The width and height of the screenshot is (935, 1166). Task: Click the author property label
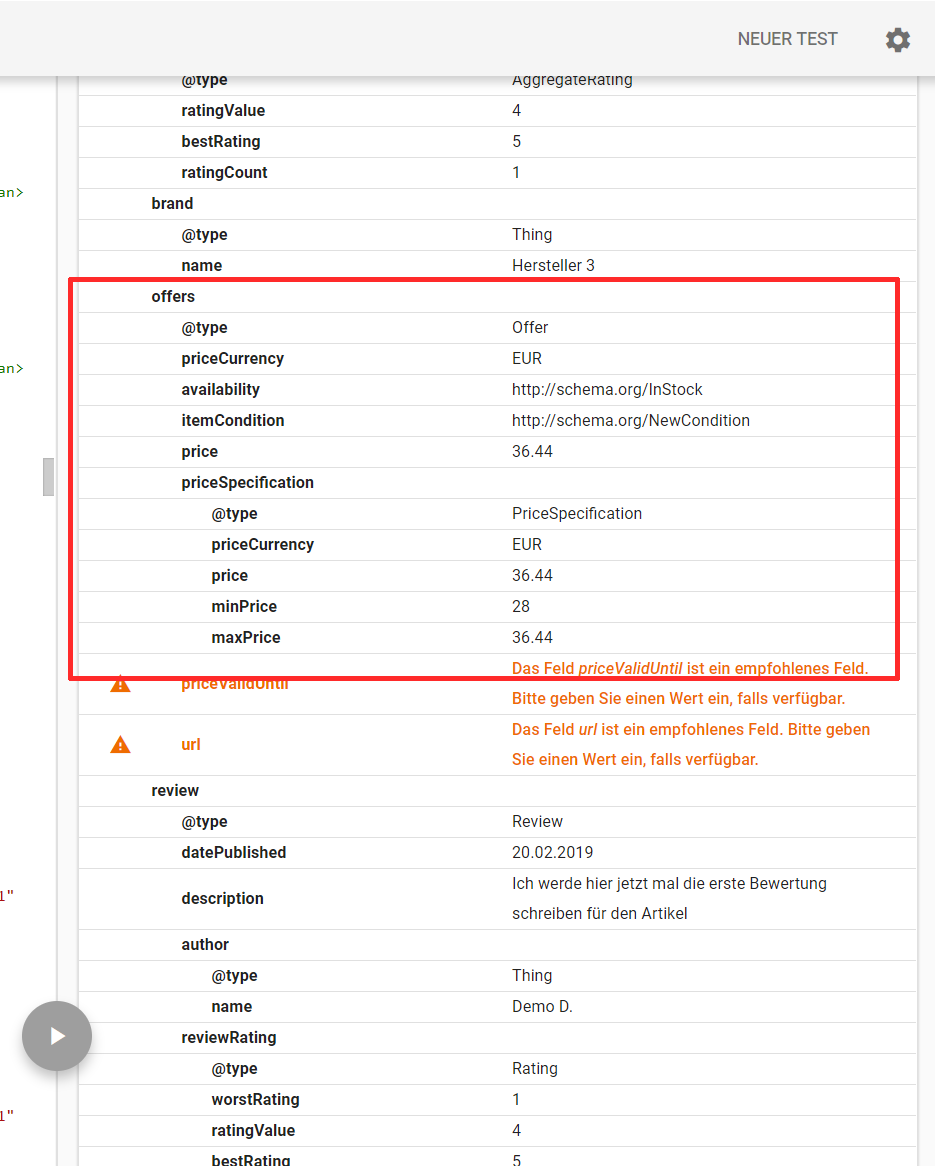205,945
